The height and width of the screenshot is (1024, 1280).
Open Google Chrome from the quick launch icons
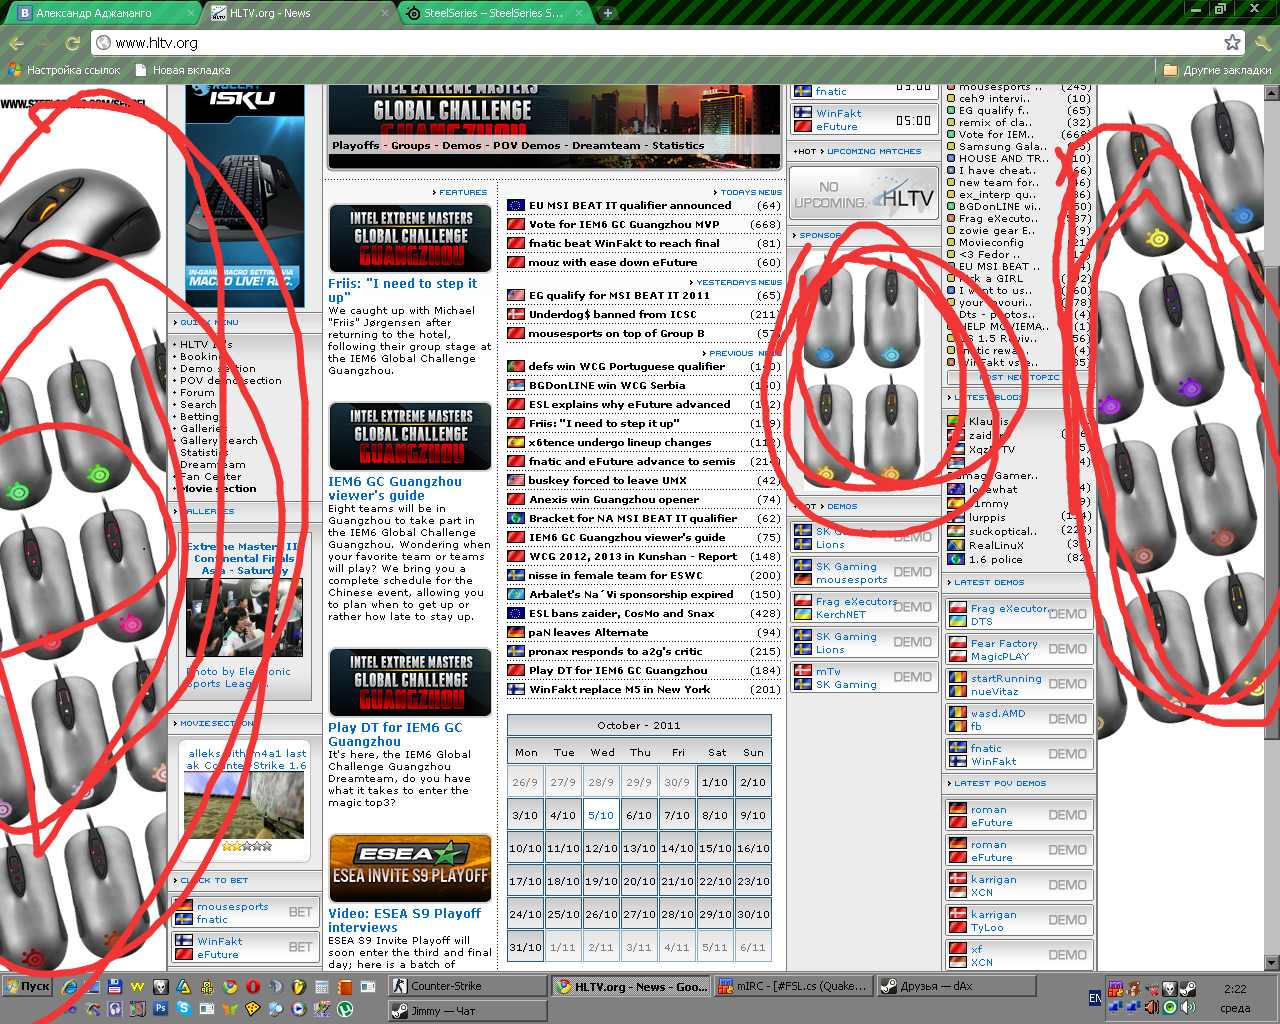pyautogui.click(x=230, y=986)
